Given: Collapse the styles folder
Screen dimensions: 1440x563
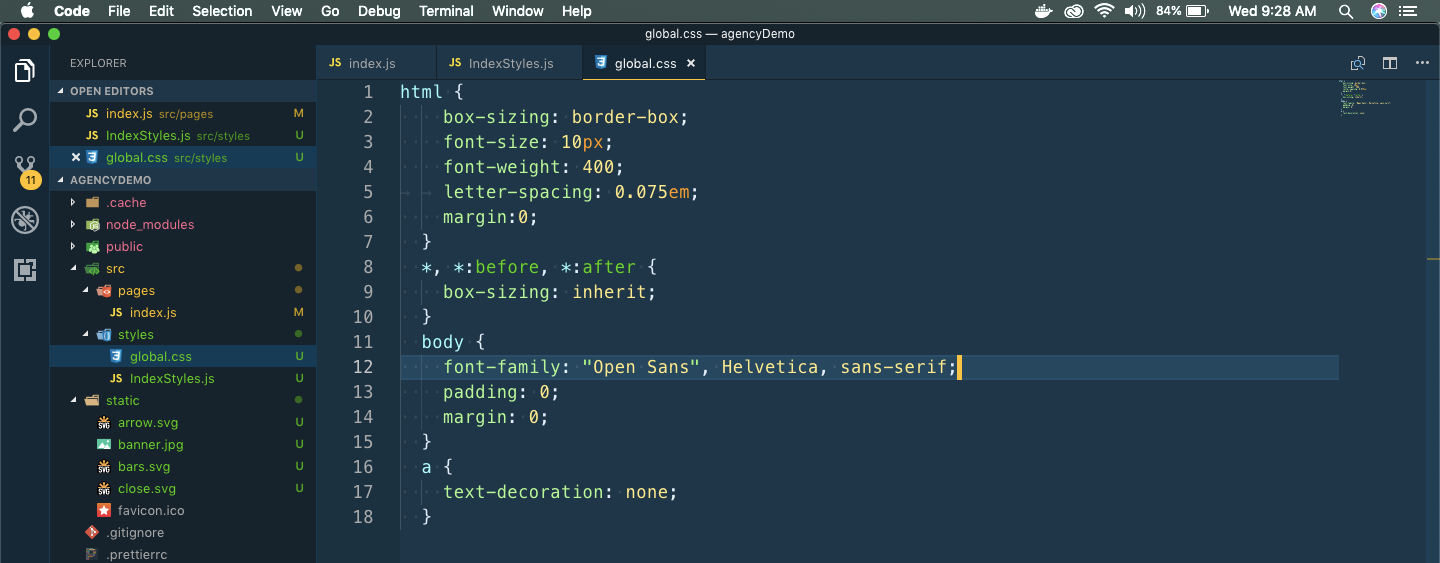Looking at the screenshot, I should point(135,334).
